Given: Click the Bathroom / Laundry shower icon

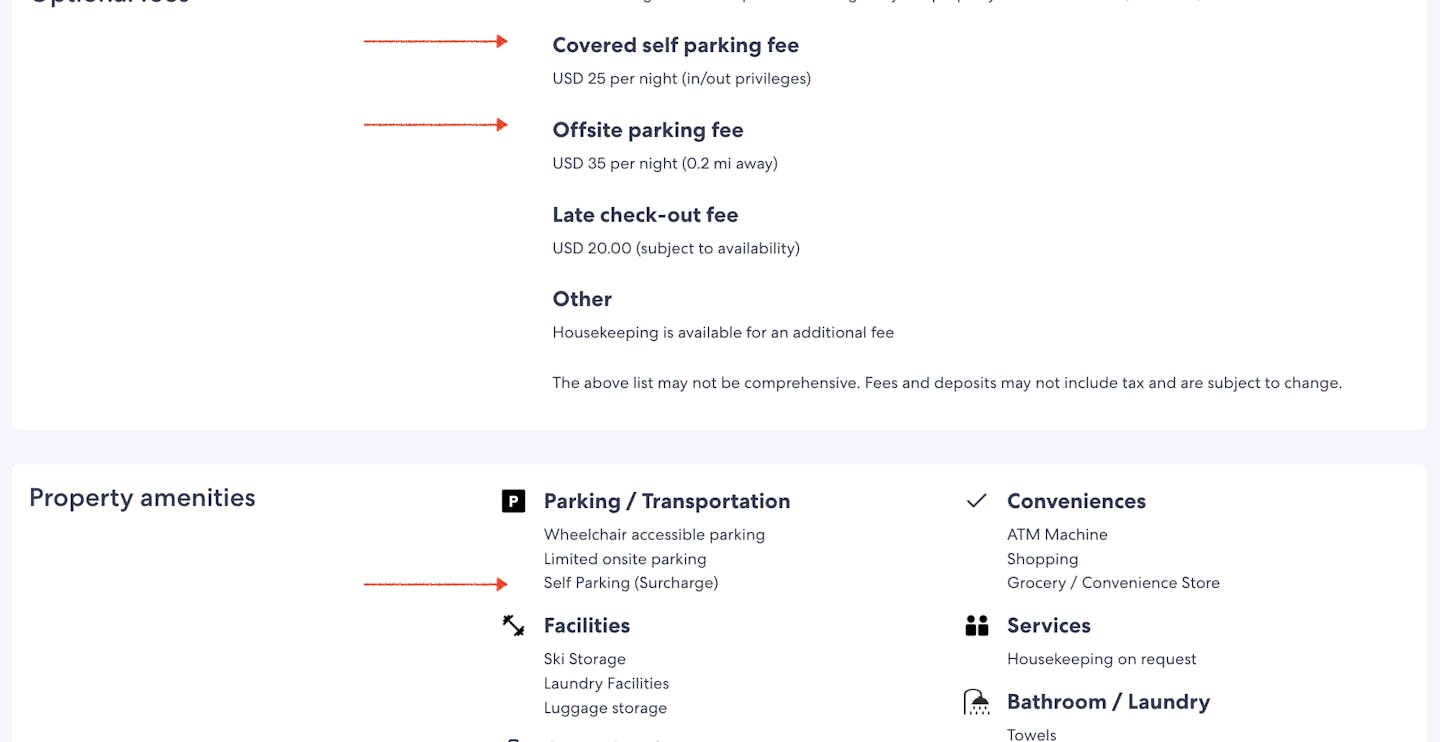Looking at the screenshot, I should tap(977, 702).
